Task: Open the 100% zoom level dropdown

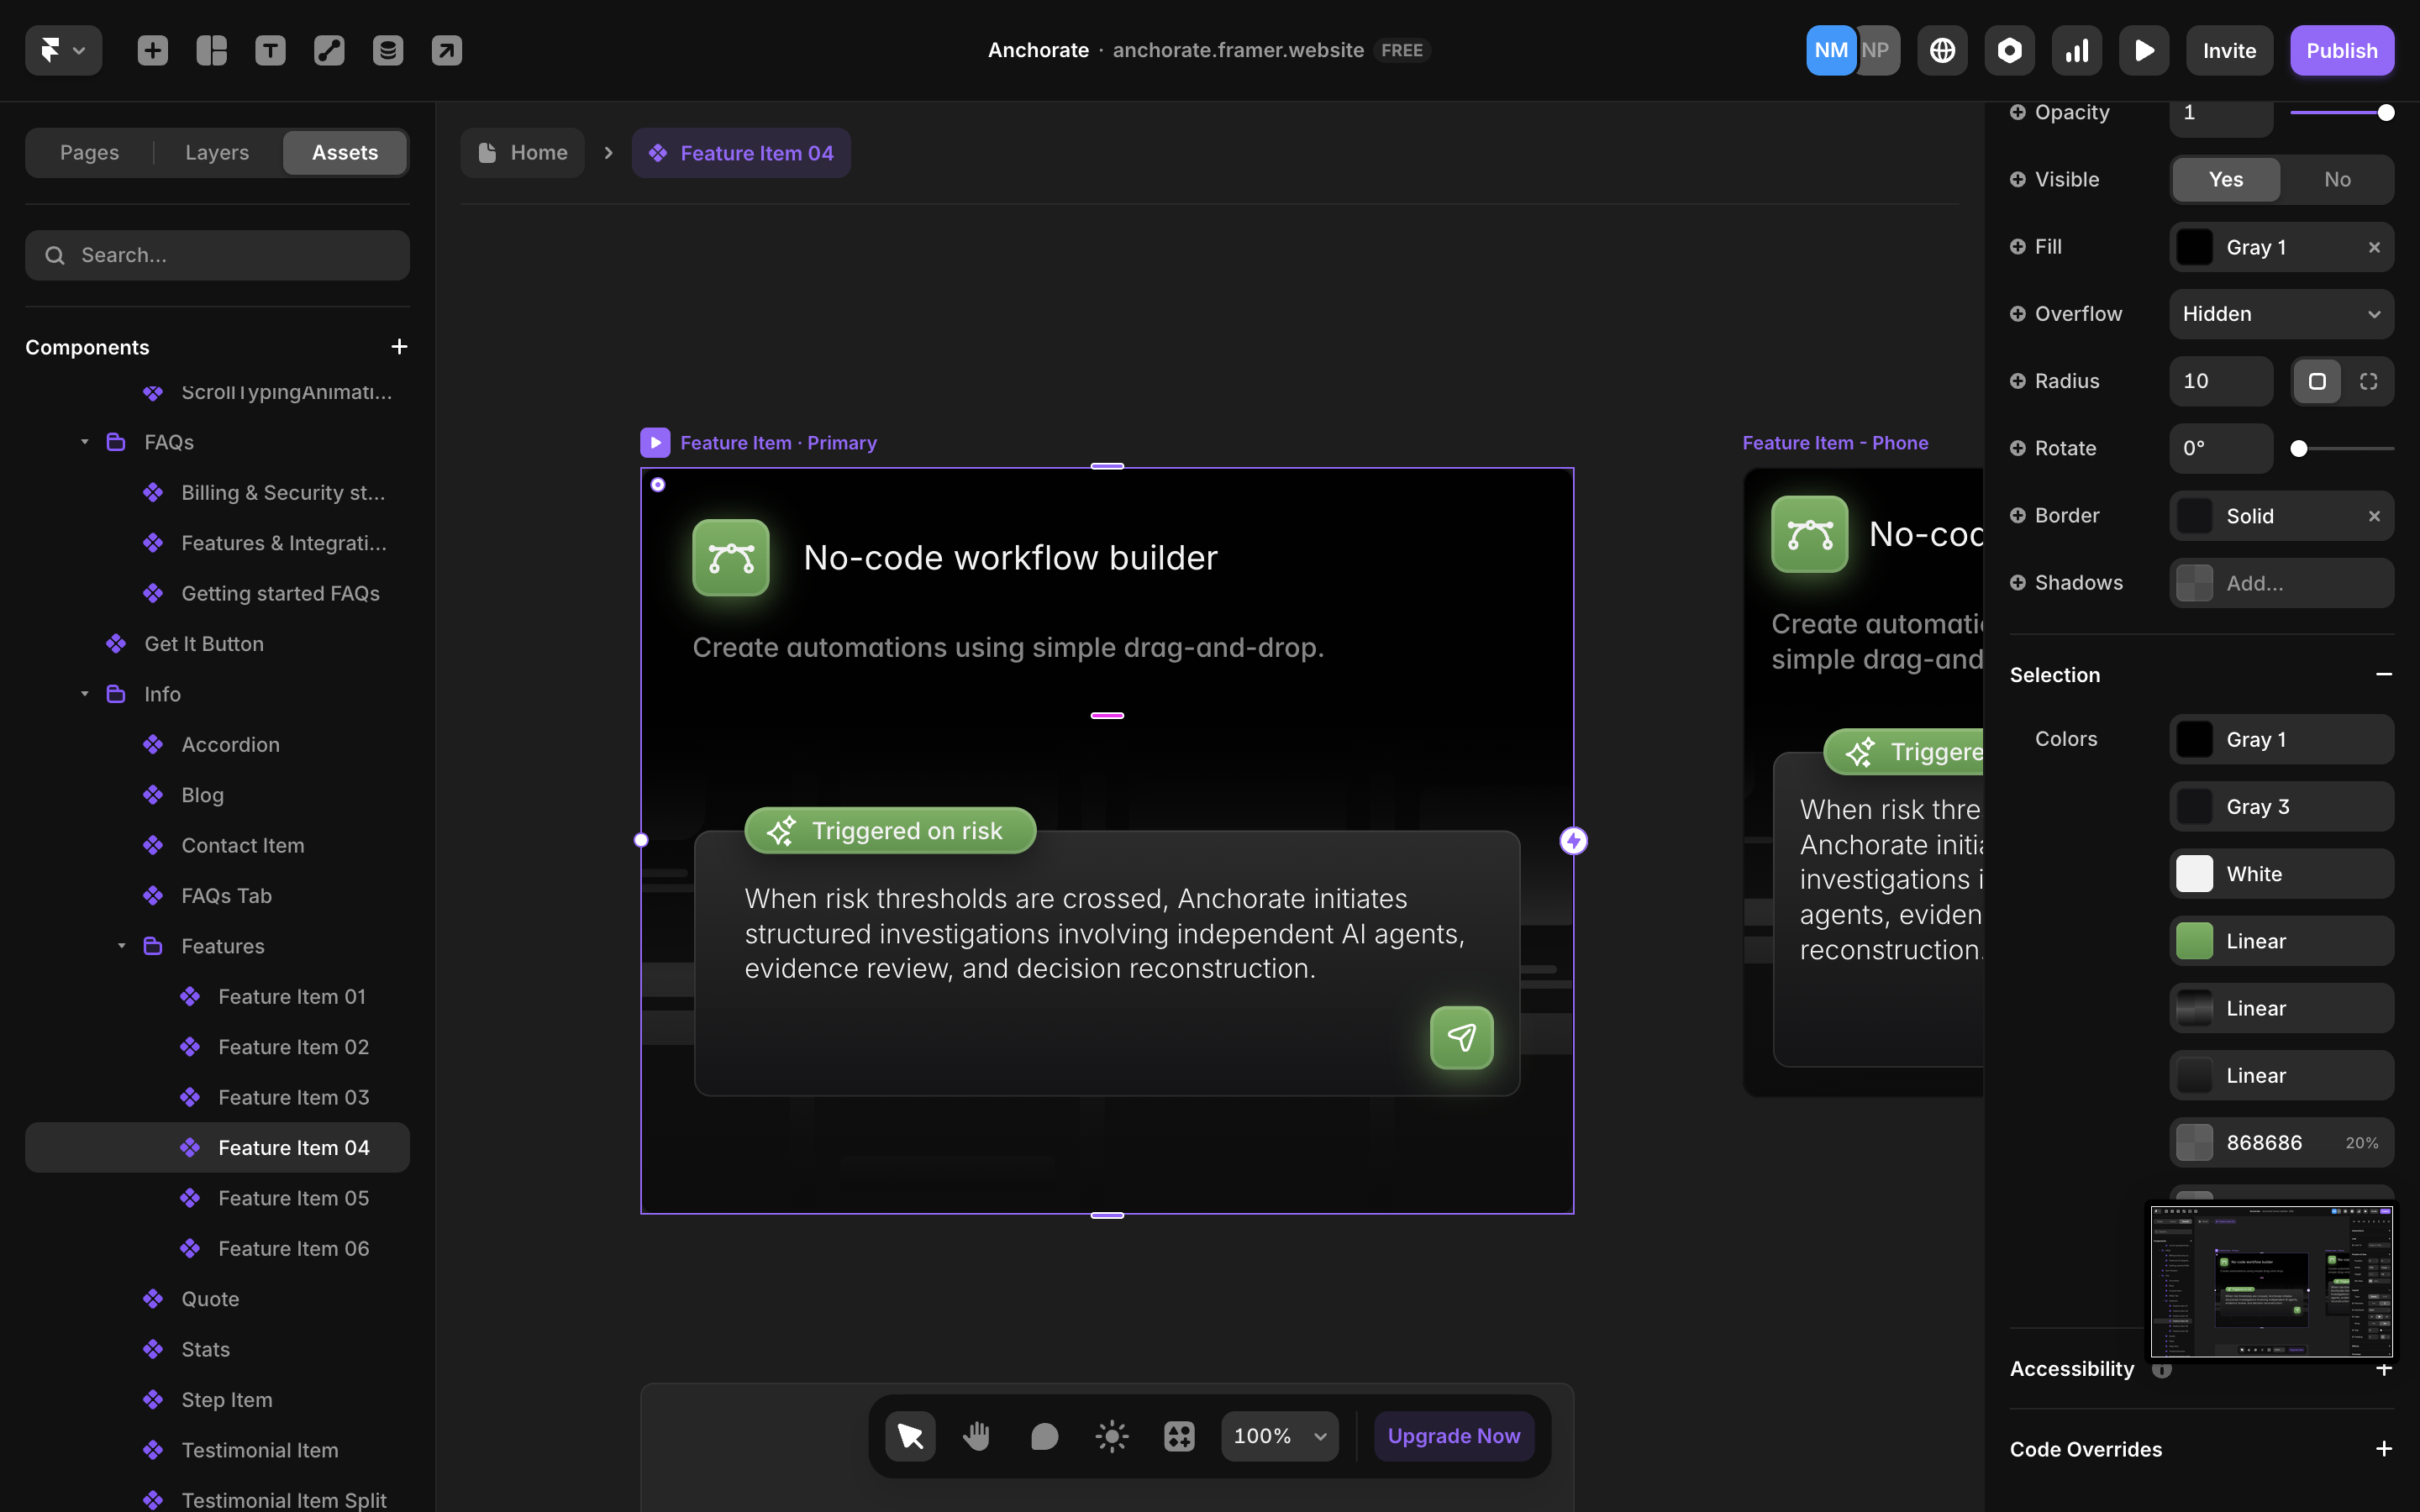Action: pos(1279,1436)
